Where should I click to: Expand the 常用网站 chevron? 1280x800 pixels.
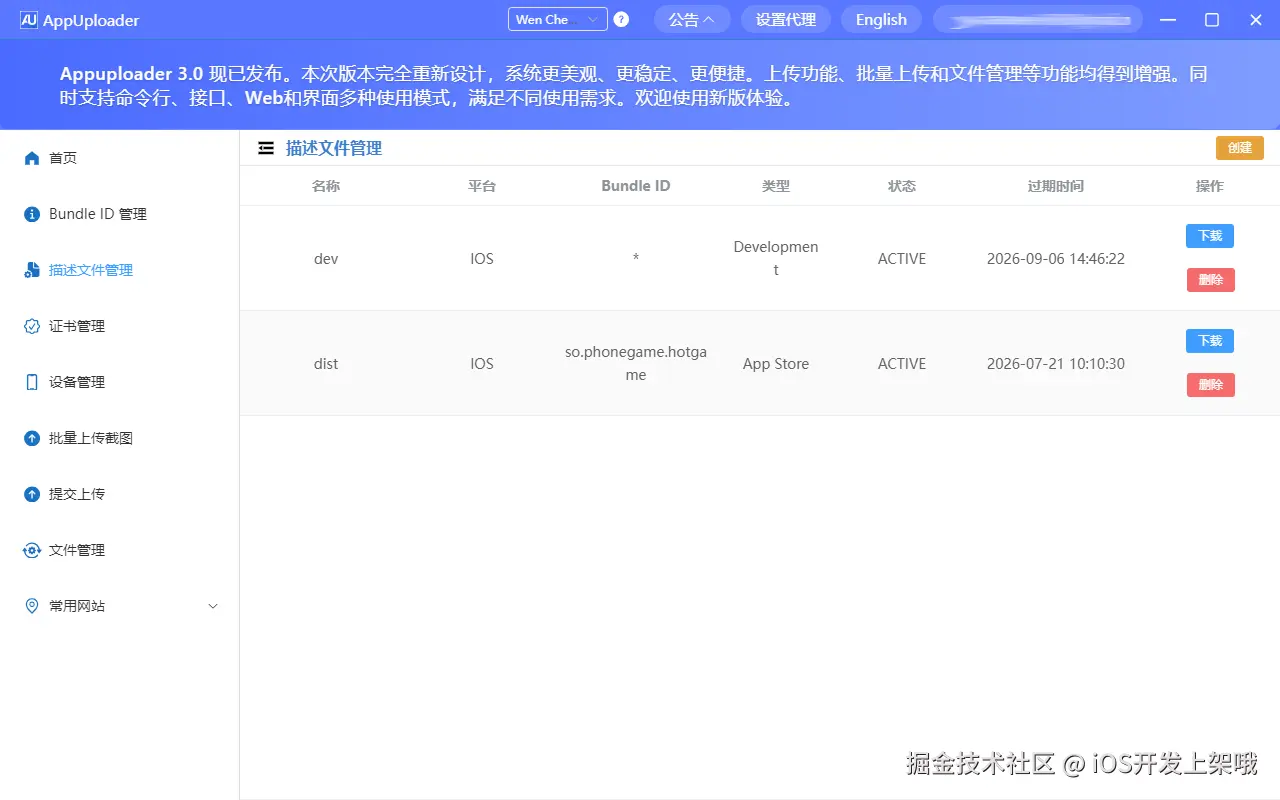(x=213, y=606)
